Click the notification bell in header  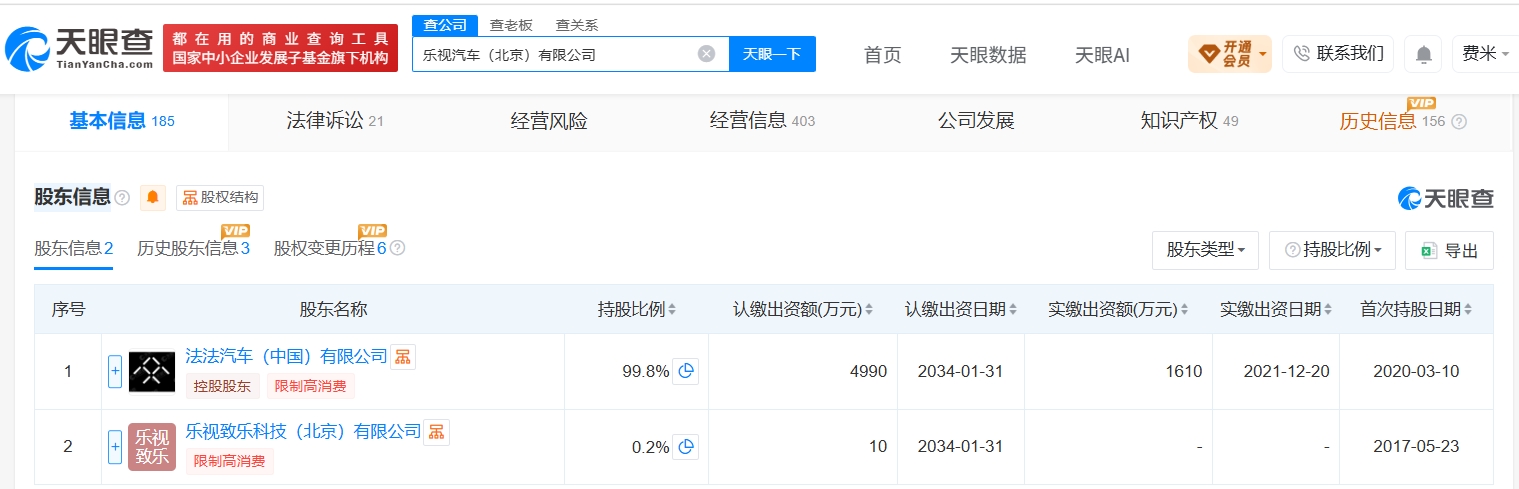[1423, 54]
